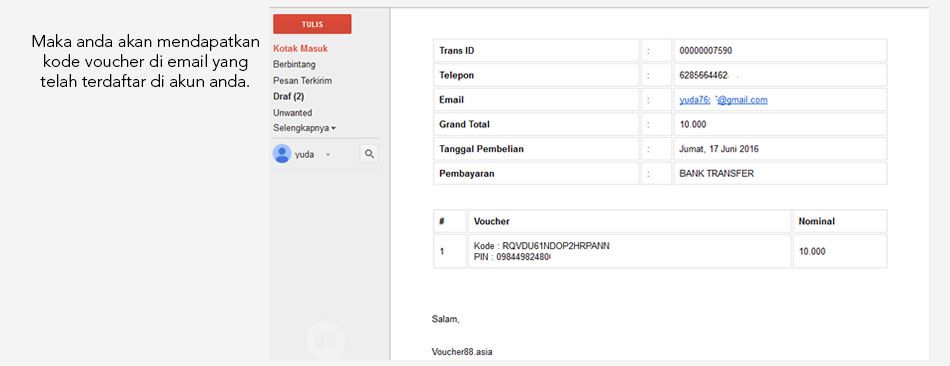Click the yuda76 gmail address link
The height and width of the screenshot is (366, 950).
click(723, 100)
